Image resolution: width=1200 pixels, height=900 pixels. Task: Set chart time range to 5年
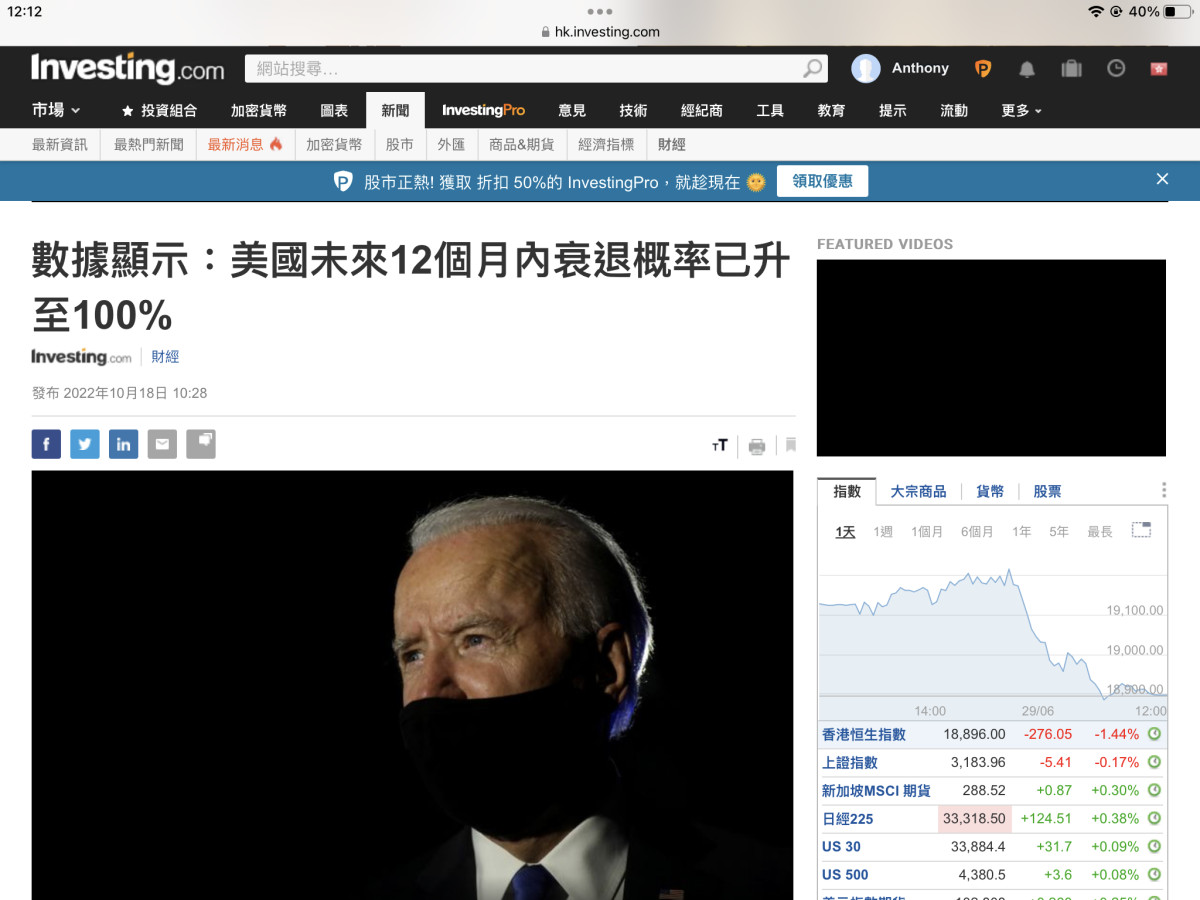point(1059,532)
